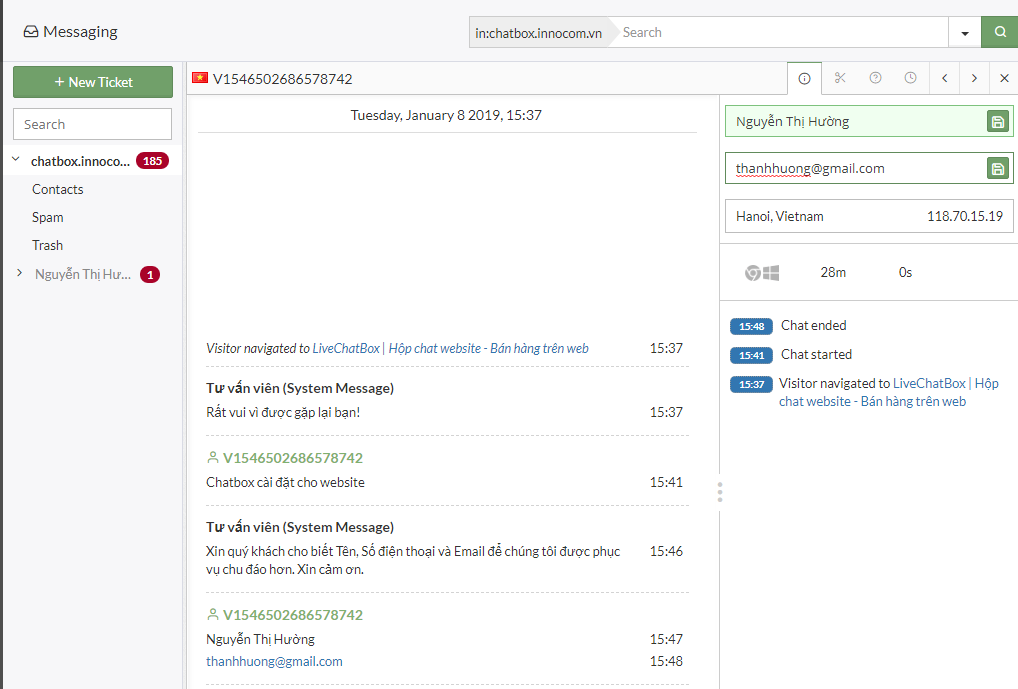Click the green search magnifier button

click(x=1000, y=32)
